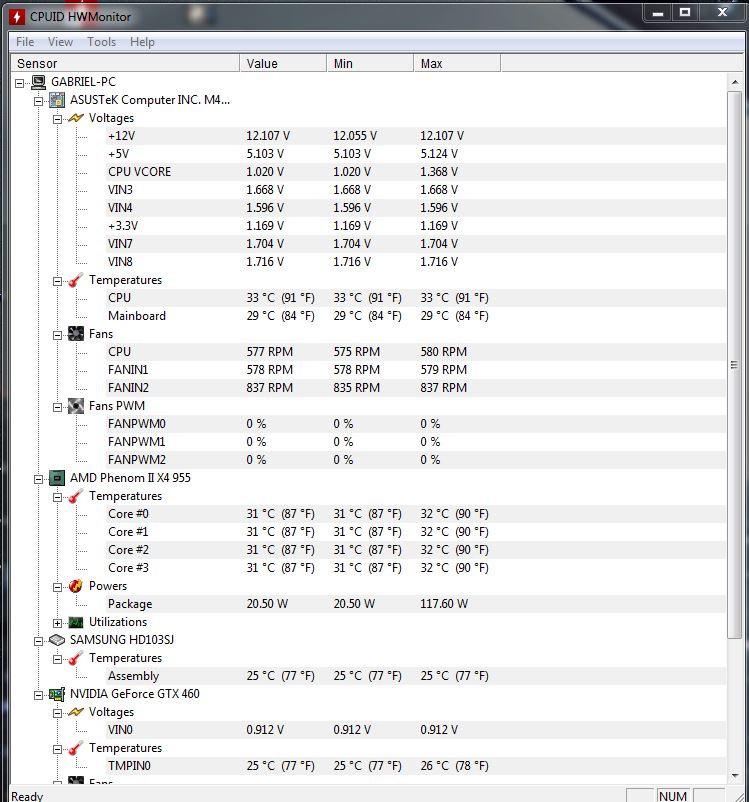The image size is (749, 802).
Task: Select the Assembly temperature row
Action: coord(415,676)
